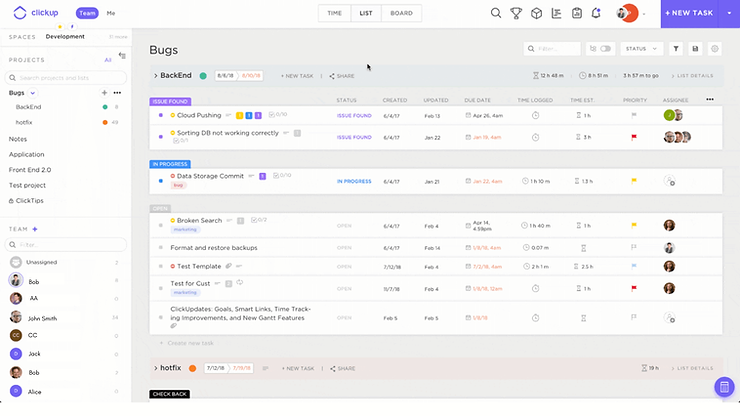740x416 pixels.
Task: Open hotfix list details
Action: point(692,368)
